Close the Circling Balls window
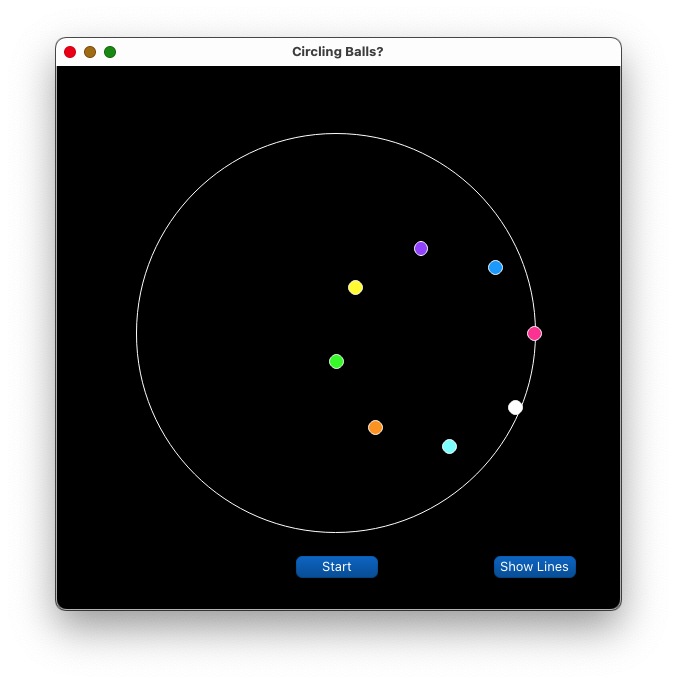The image size is (677, 684). pos(70,52)
